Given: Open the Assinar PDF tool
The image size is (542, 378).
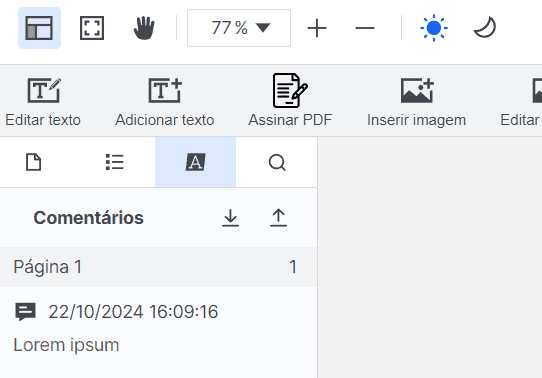Looking at the screenshot, I should point(290,101).
